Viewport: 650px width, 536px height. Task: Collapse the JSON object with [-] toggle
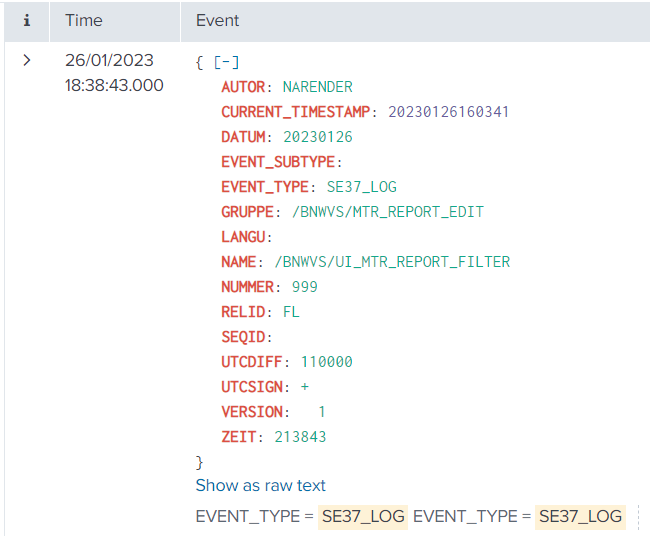click(226, 62)
